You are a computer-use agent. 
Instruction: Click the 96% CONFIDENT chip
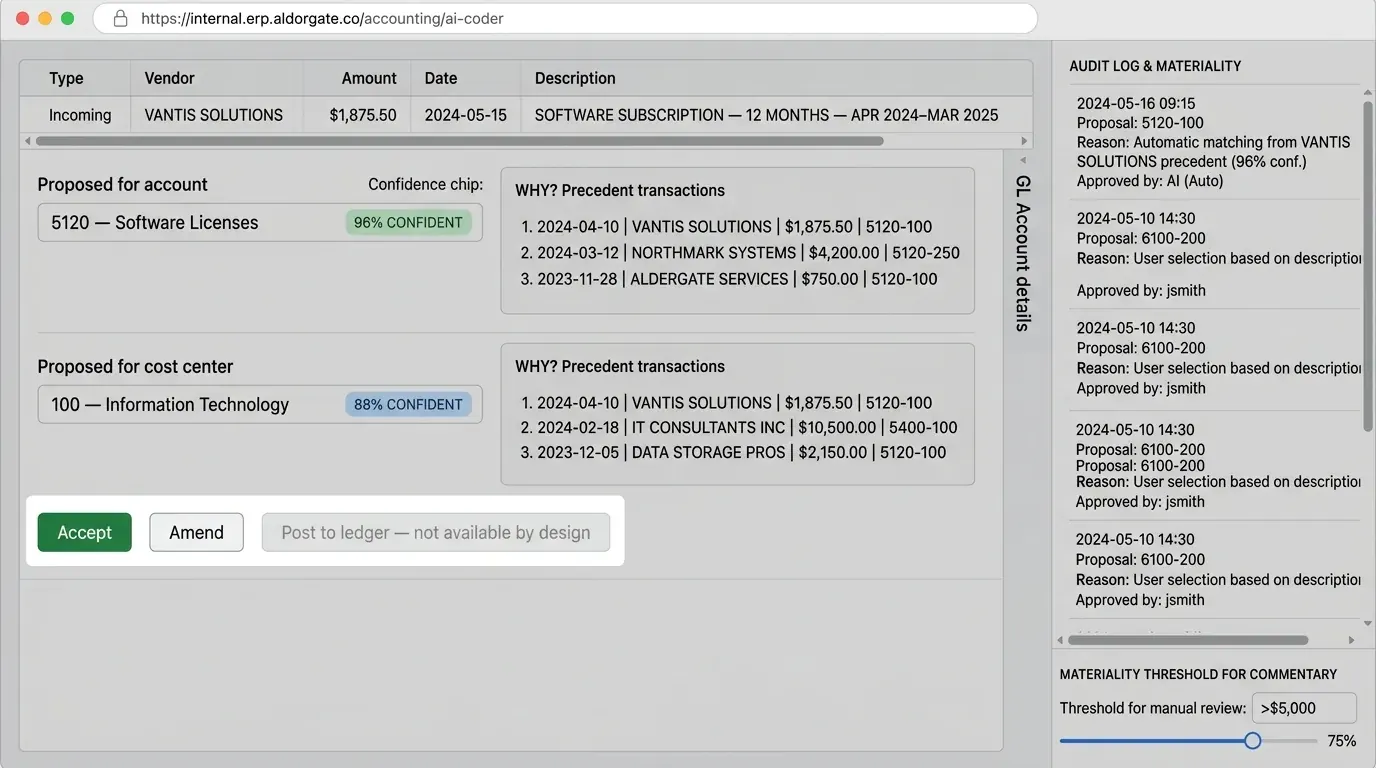pyautogui.click(x=408, y=222)
